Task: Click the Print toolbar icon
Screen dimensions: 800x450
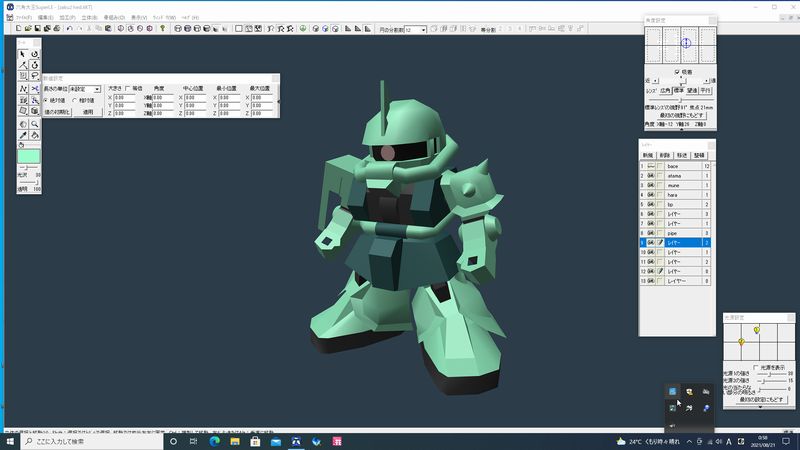Action: tap(57, 29)
